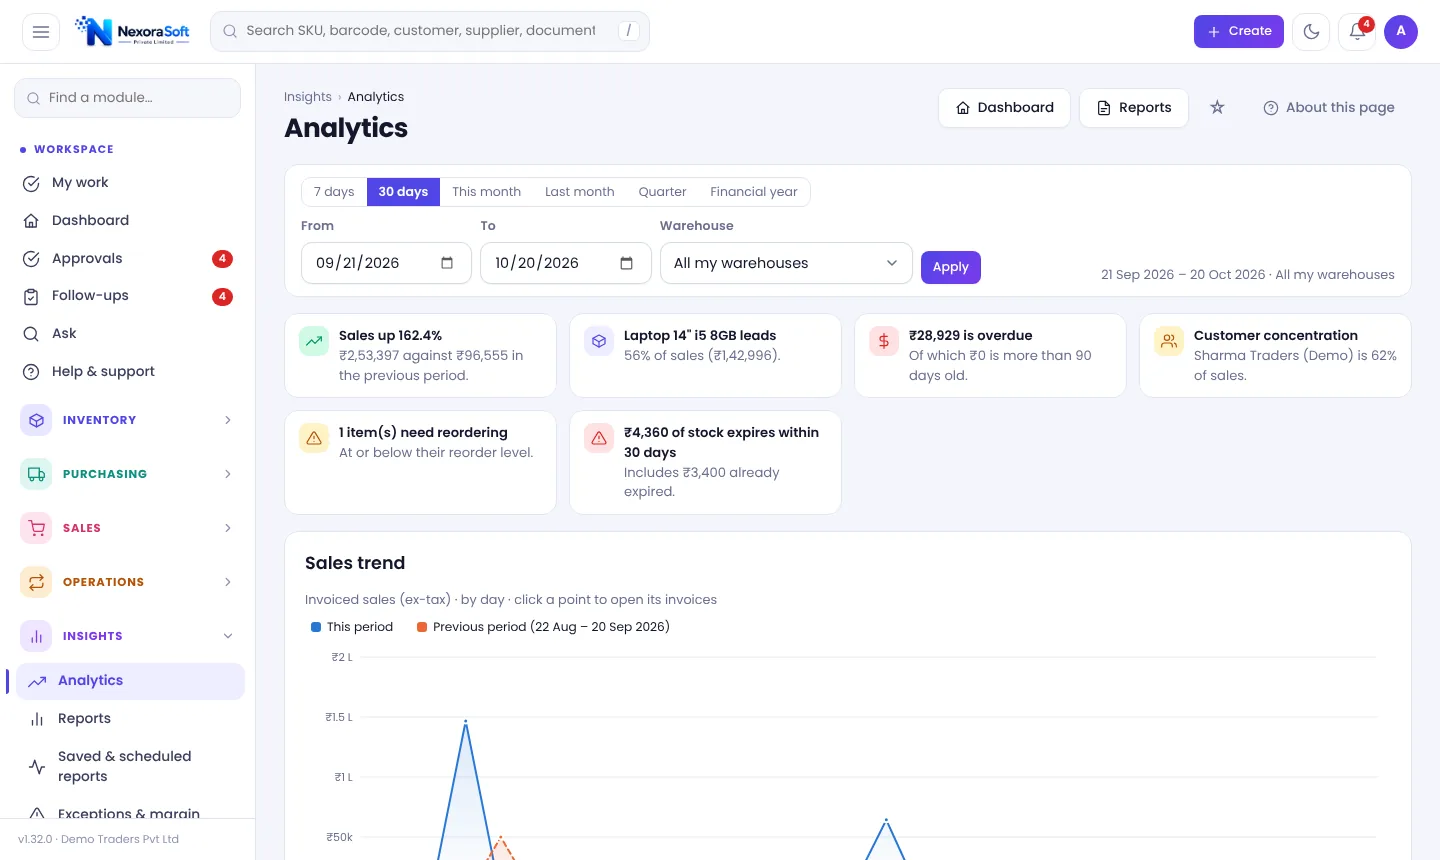This screenshot has width=1440, height=860.
Task: Select the Last month tab
Action: 580,192
